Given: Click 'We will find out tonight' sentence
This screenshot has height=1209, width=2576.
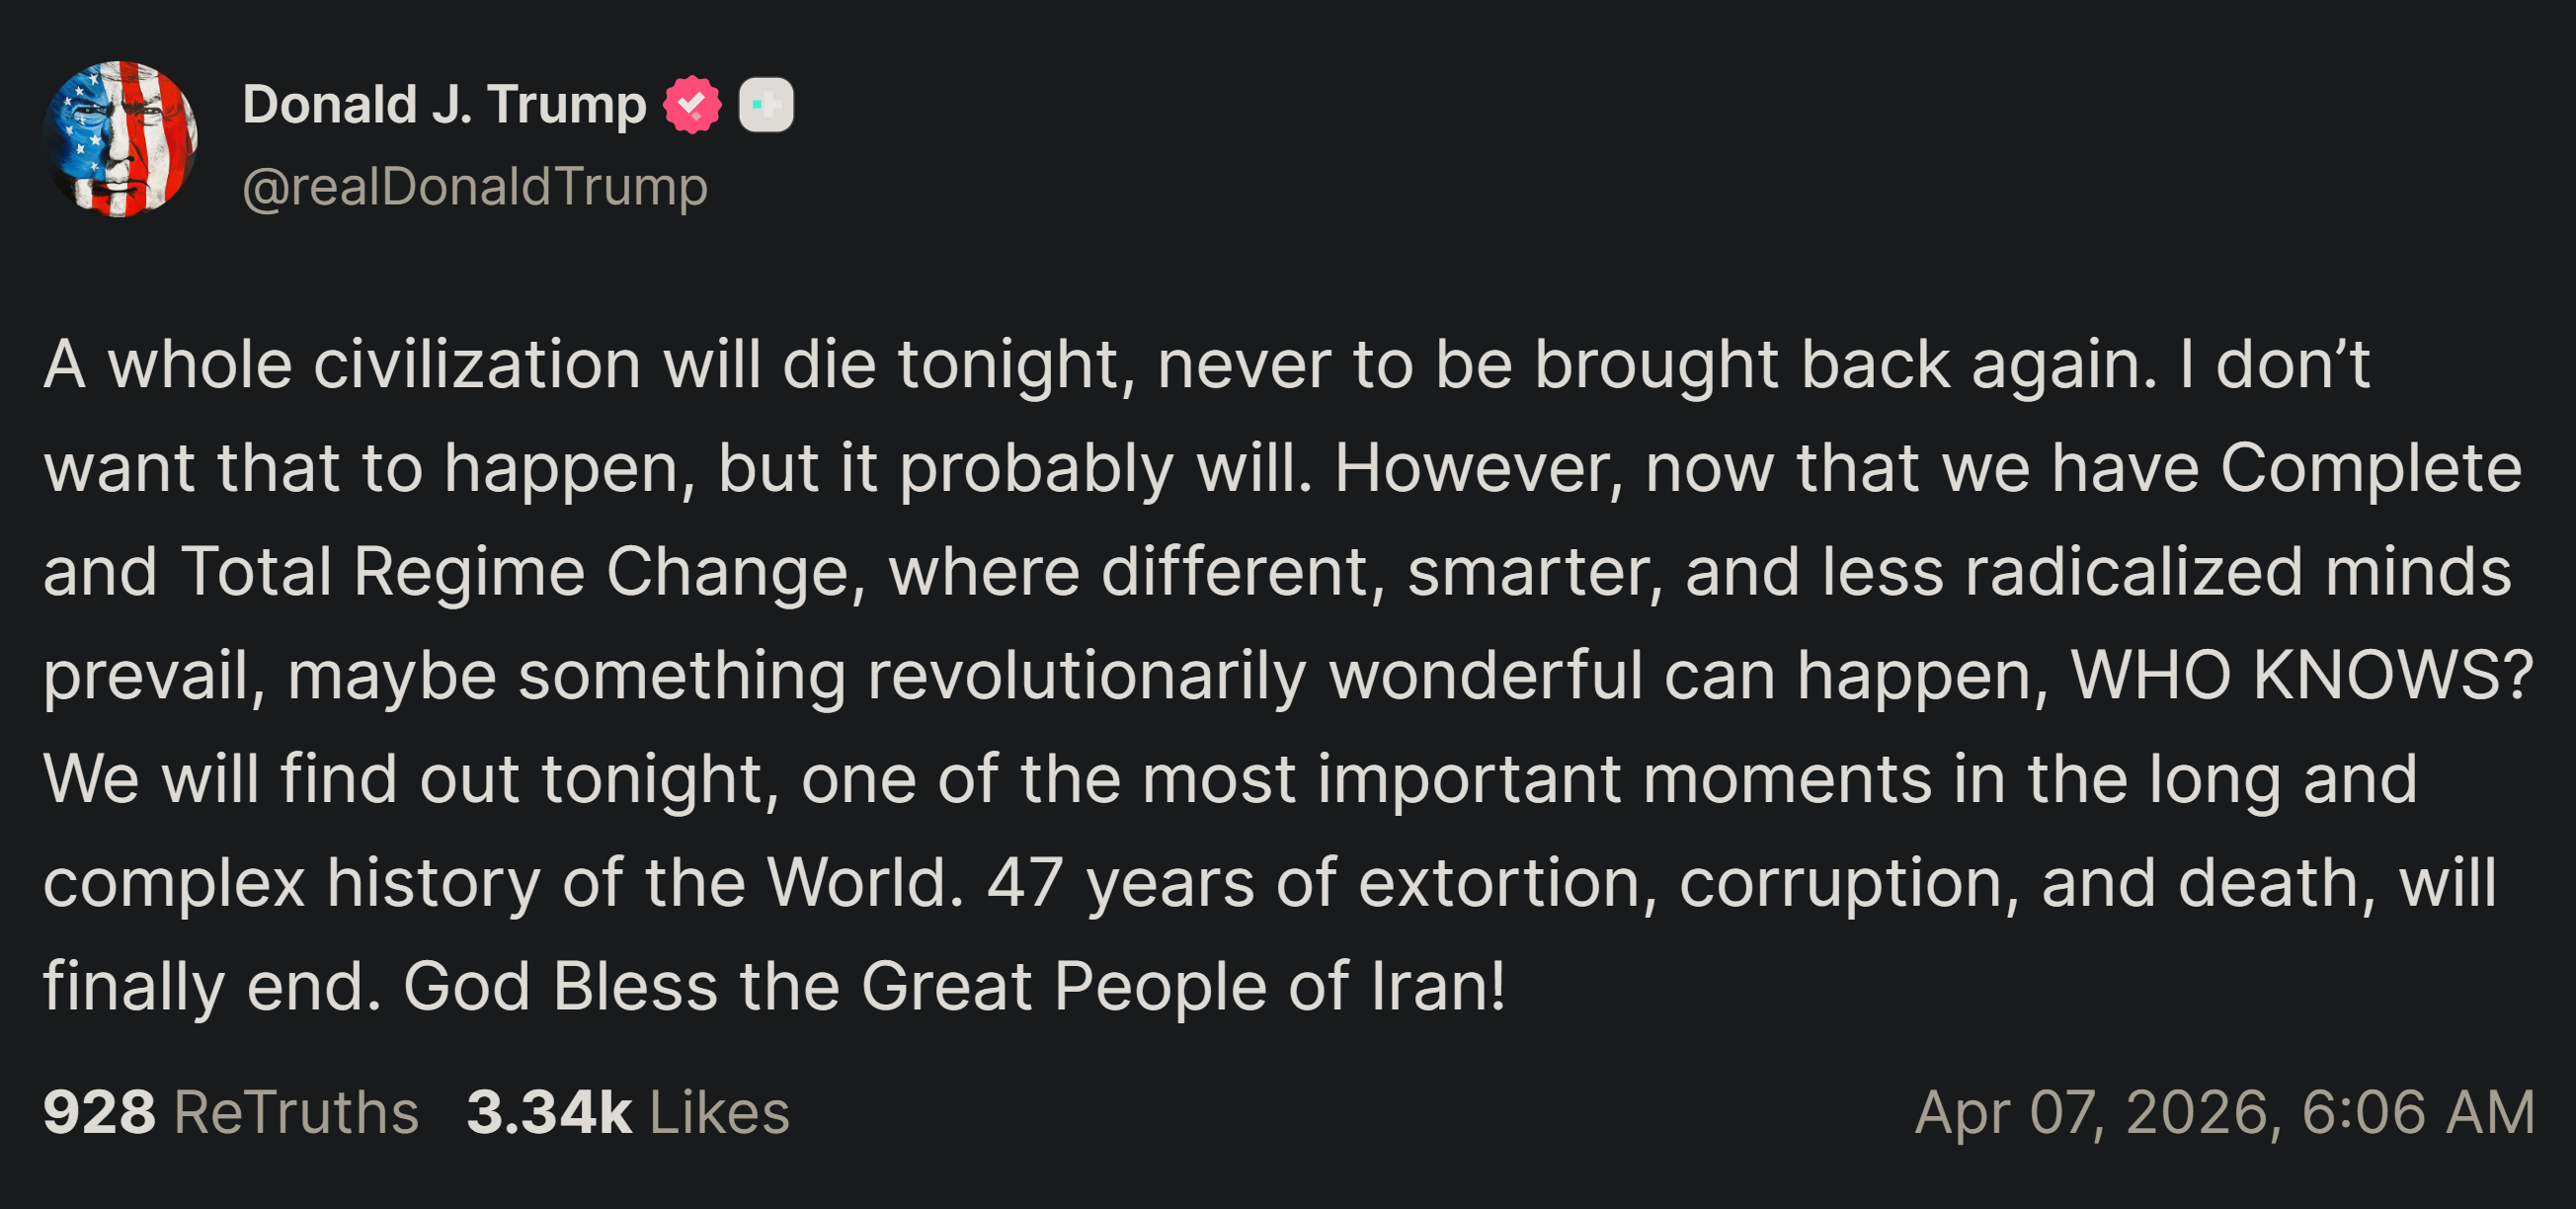Looking at the screenshot, I should pos(411,779).
